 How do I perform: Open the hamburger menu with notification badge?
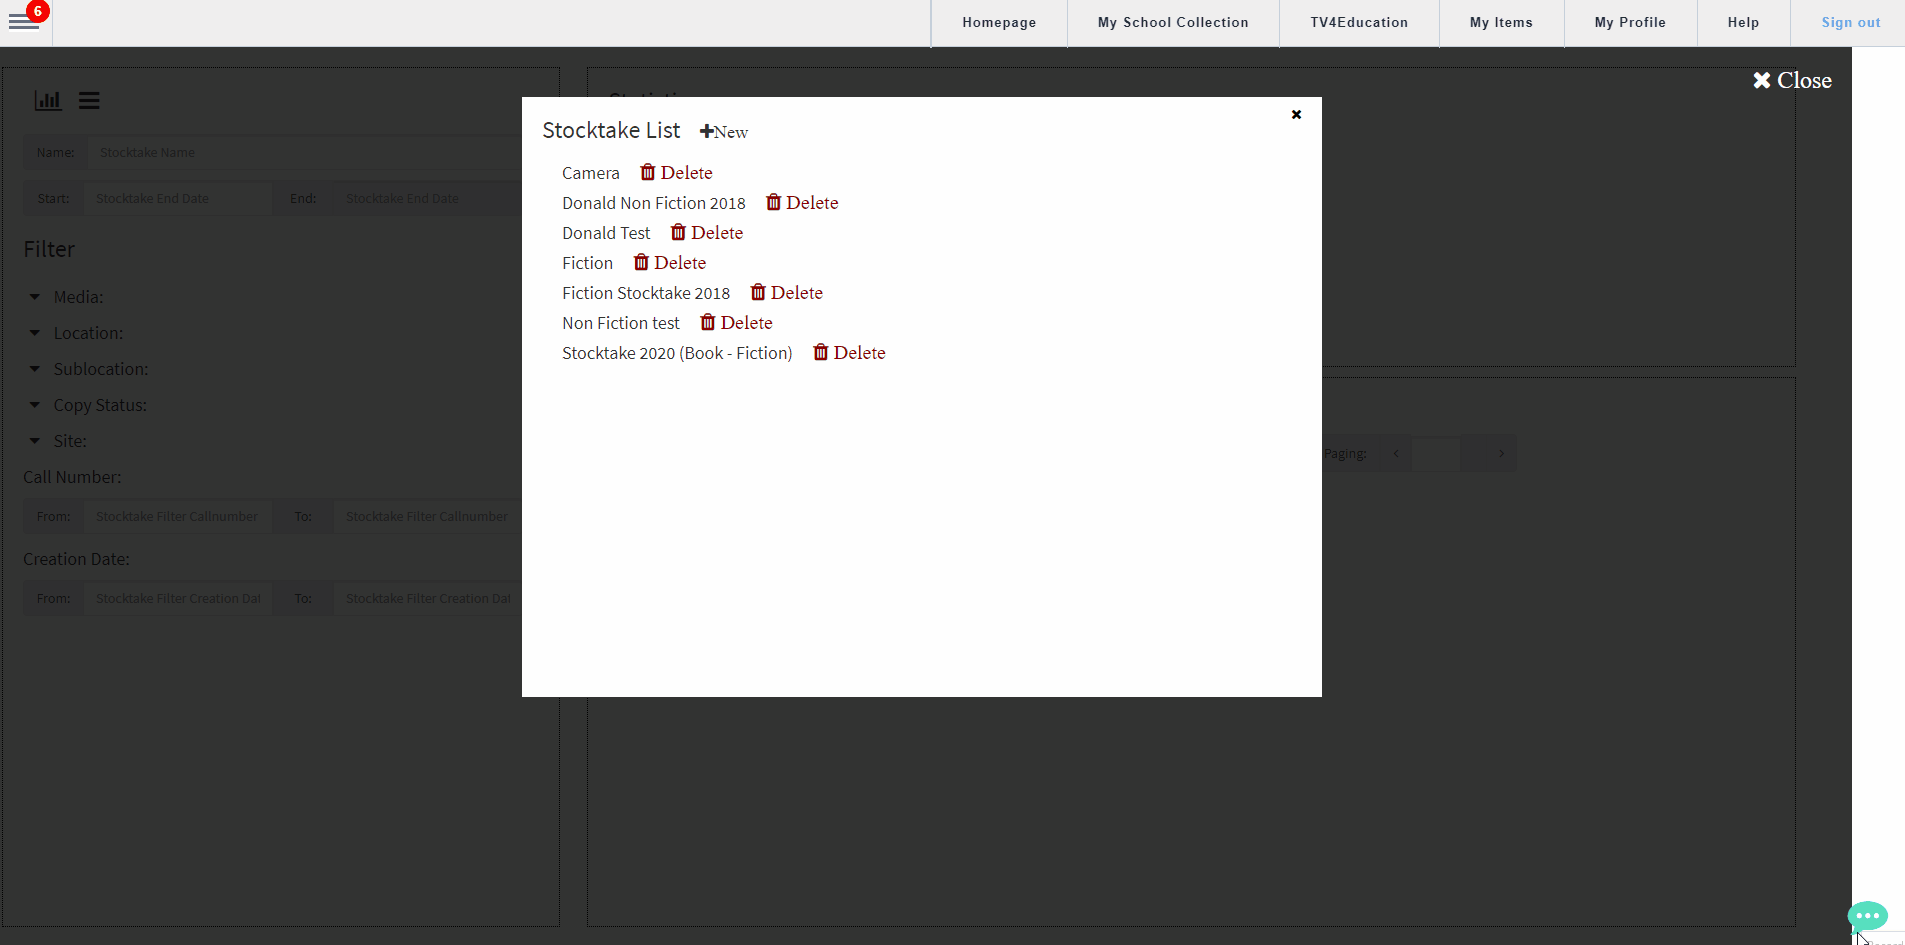pos(24,21)
